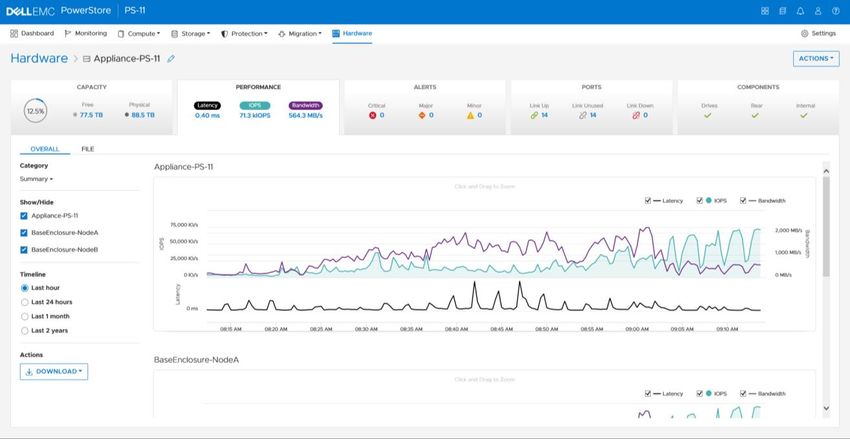Uncheck the Appliance-PS-11 show/hide checkbox
Image resolution: width=850 pixels, height=439 pixels.
tap(24, 216)
